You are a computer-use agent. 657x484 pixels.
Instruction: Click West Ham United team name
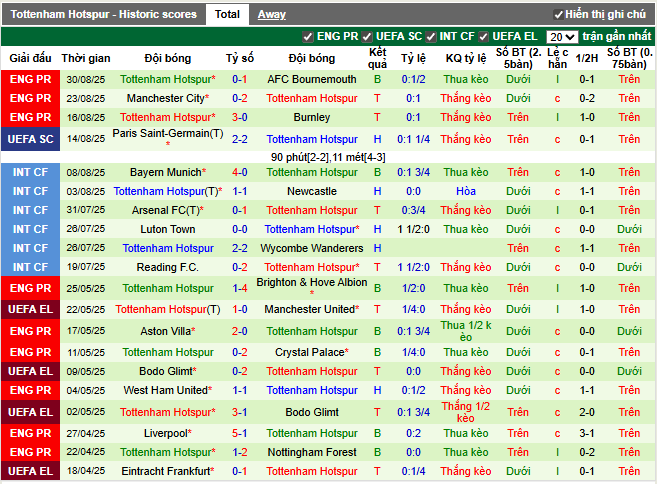pyautogui.click(x=166, y=391)
